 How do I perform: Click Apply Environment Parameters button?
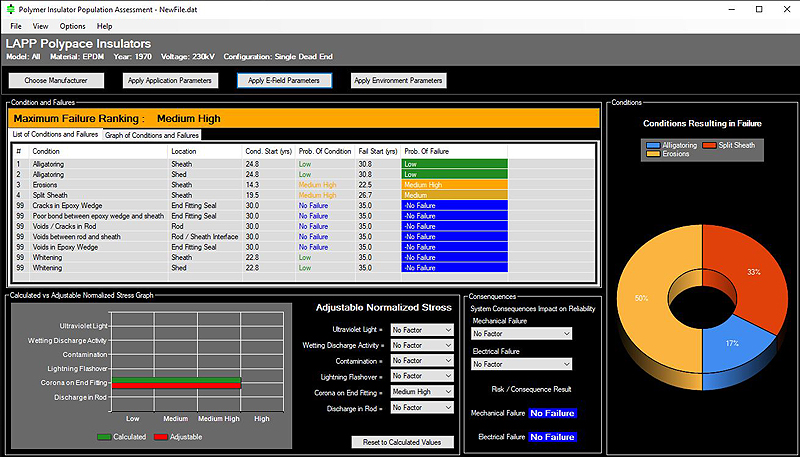tap(398, 80)
